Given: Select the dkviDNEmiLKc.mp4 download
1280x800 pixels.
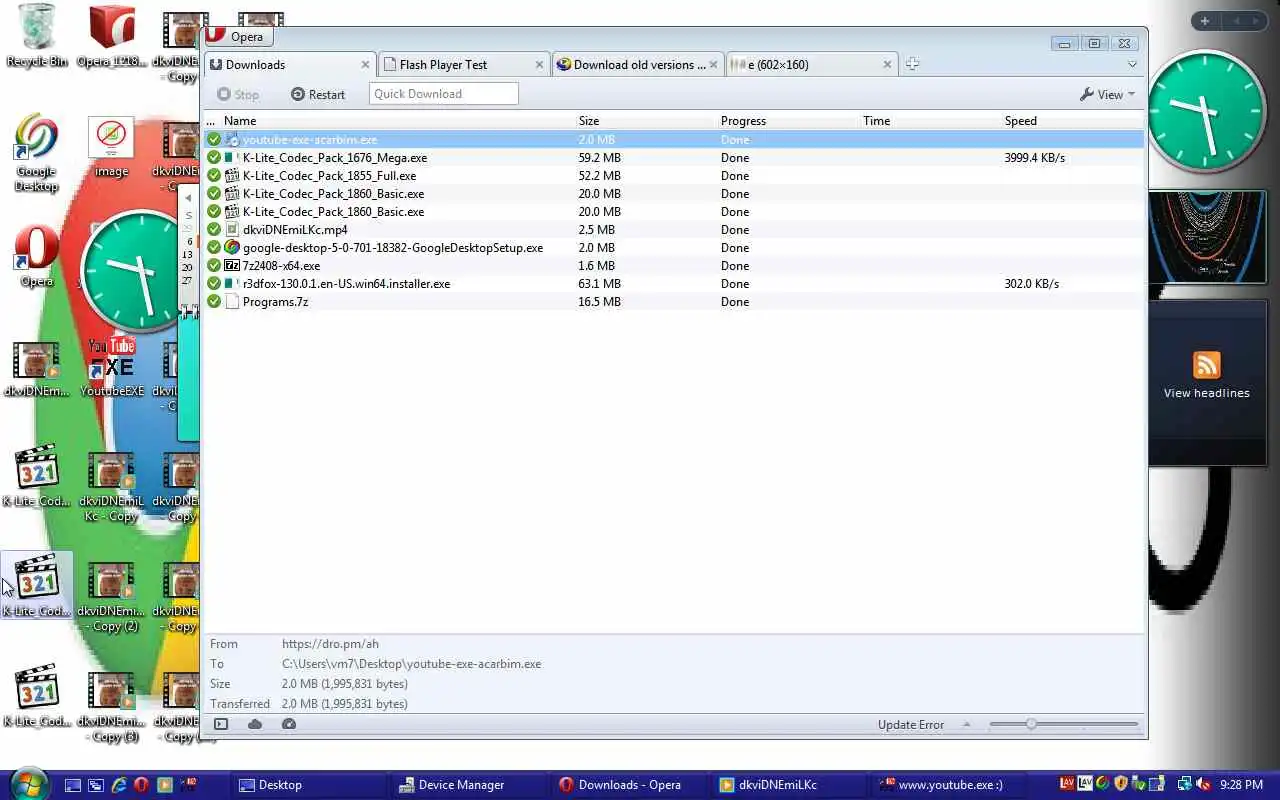Looking at the screenshot, I should 674,230.
